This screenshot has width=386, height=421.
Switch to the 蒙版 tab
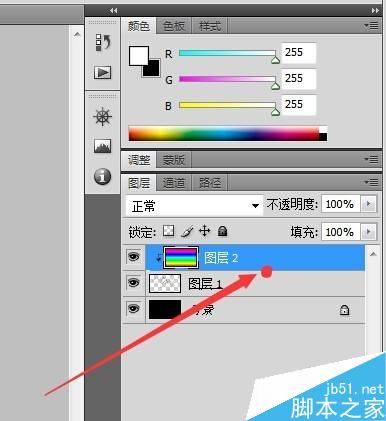click(174, 160)
